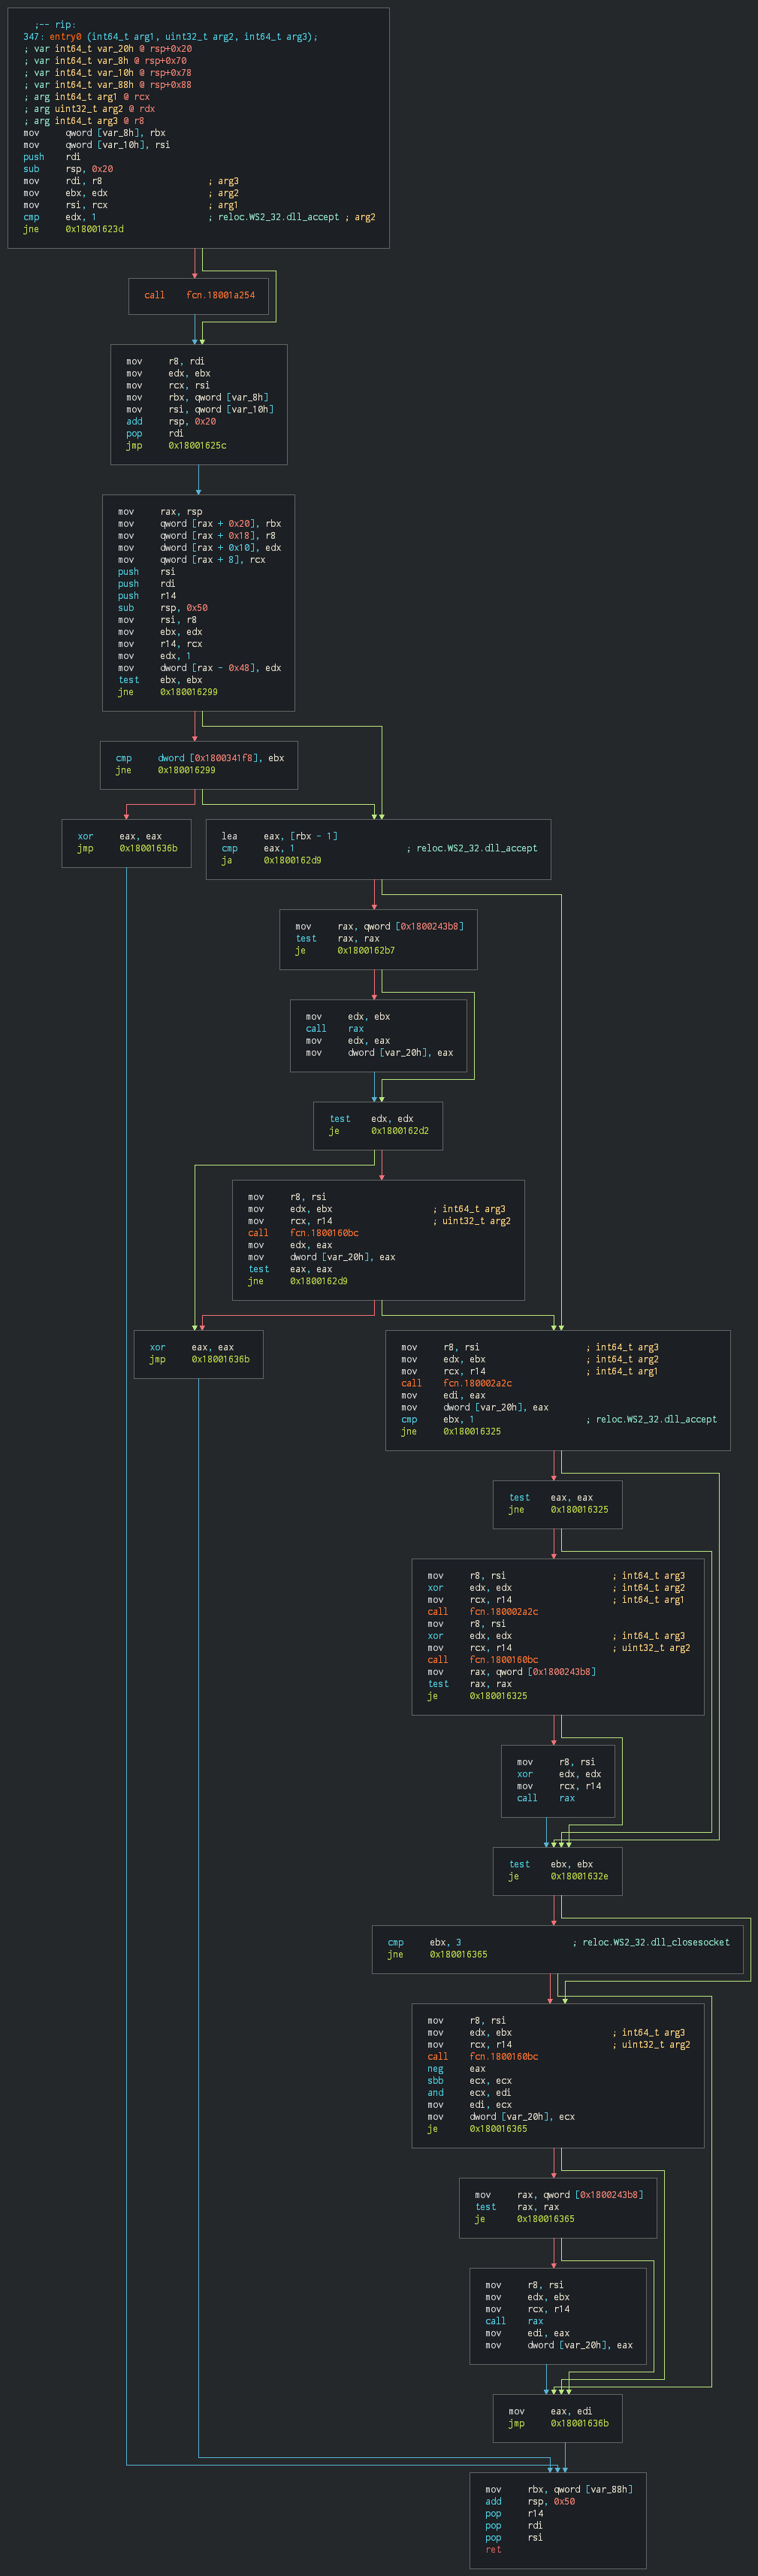Click the 'push r14' instruction

(x=147, y=595)
